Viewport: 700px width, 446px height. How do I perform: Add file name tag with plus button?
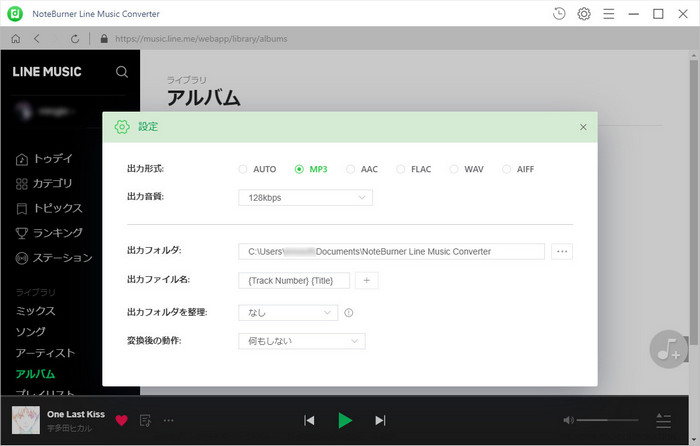tap(367, 280)
